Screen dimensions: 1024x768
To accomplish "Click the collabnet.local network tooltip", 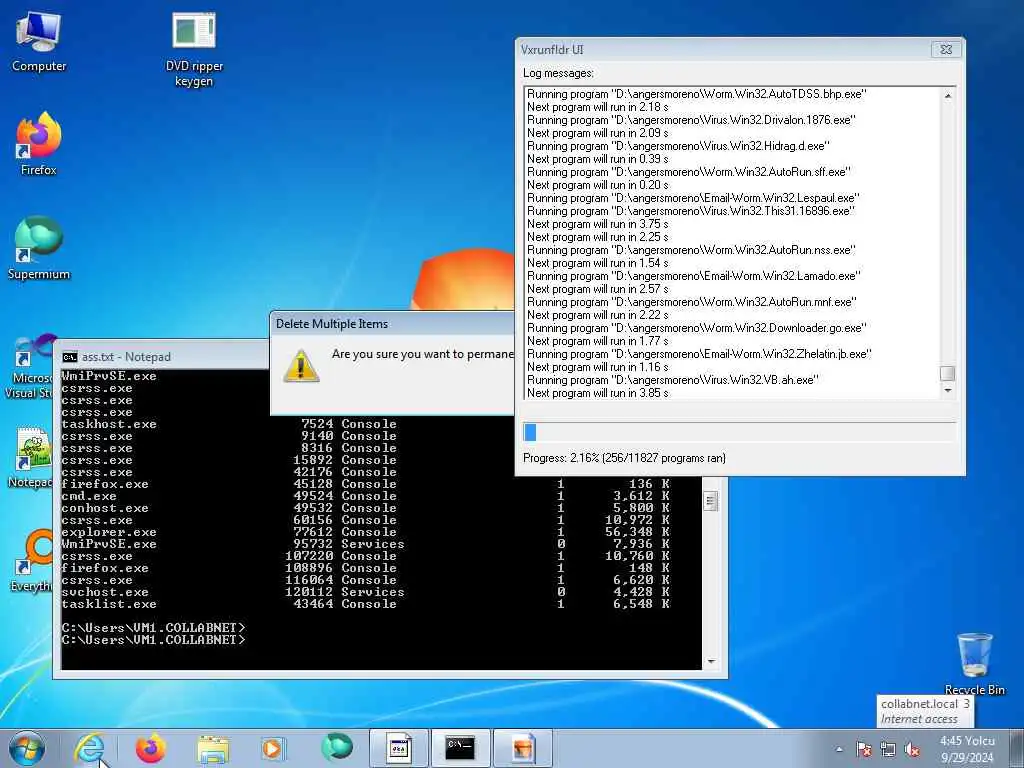I will (925, 711).
